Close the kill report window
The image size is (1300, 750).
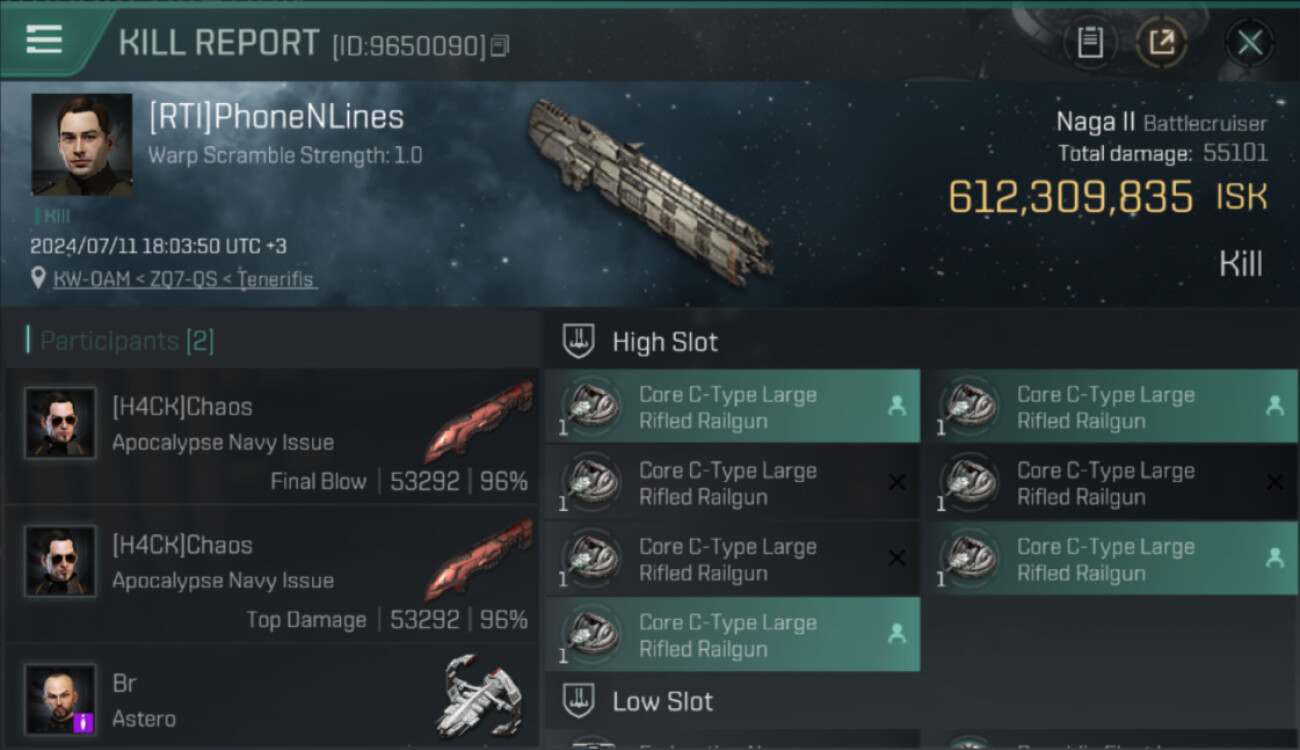tap(1249, 42)
